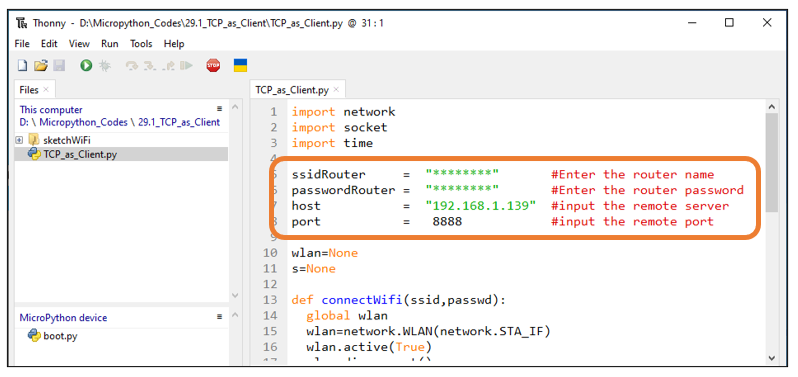Click the New file toolbar icon

coord(22,65)
